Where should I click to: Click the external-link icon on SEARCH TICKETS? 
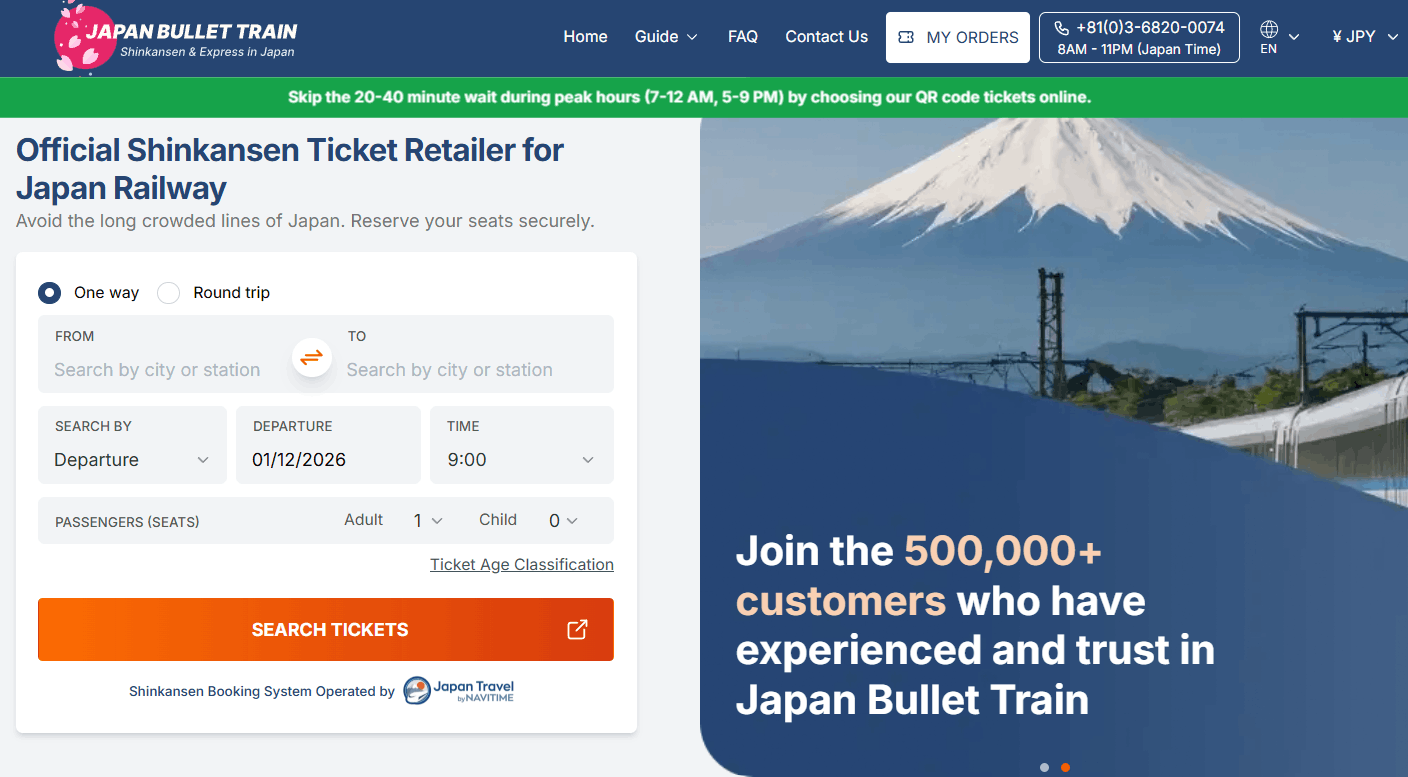[576, 629]
